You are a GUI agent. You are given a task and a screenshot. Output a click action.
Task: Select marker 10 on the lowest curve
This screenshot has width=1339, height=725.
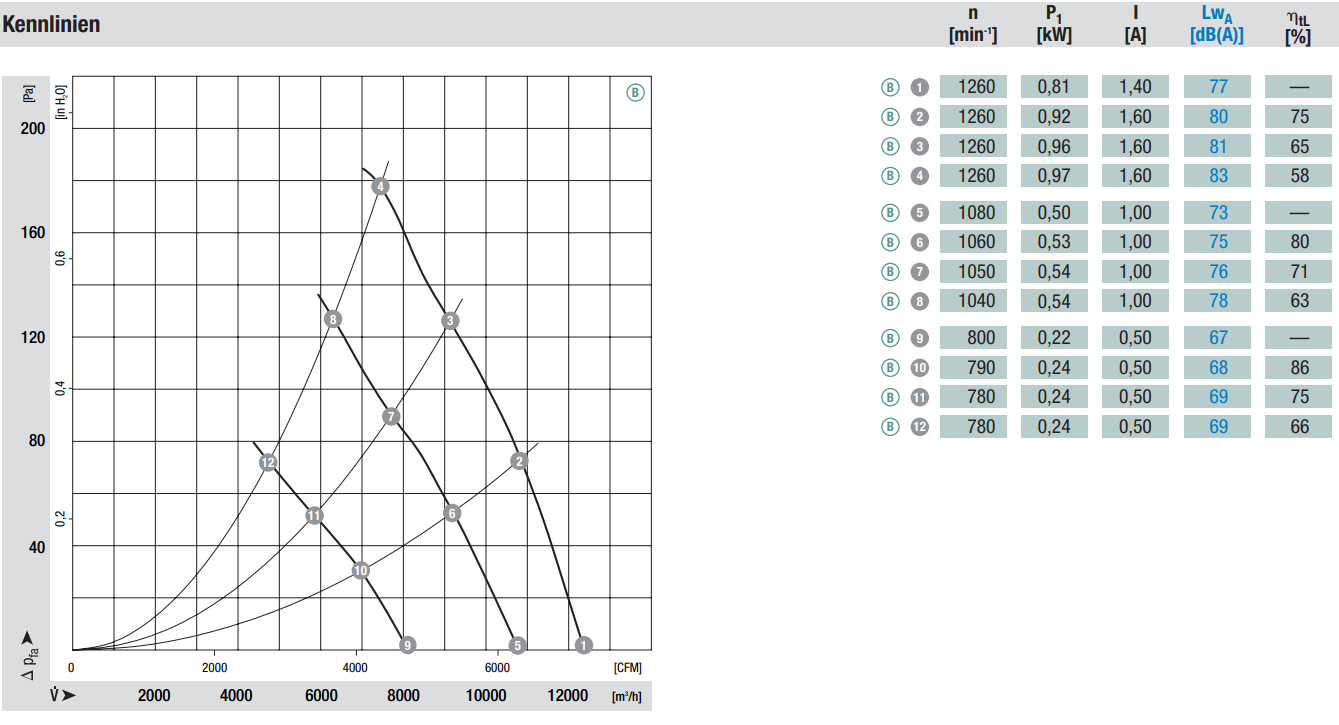point(361,570)
